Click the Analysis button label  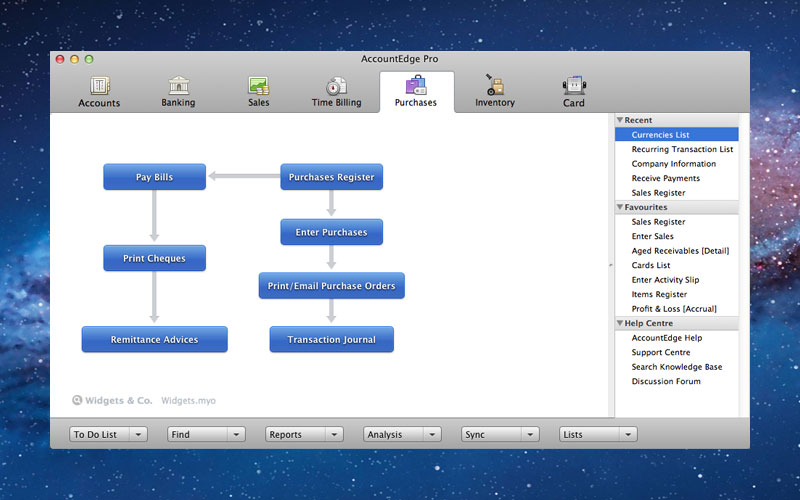tap(385, 435)
